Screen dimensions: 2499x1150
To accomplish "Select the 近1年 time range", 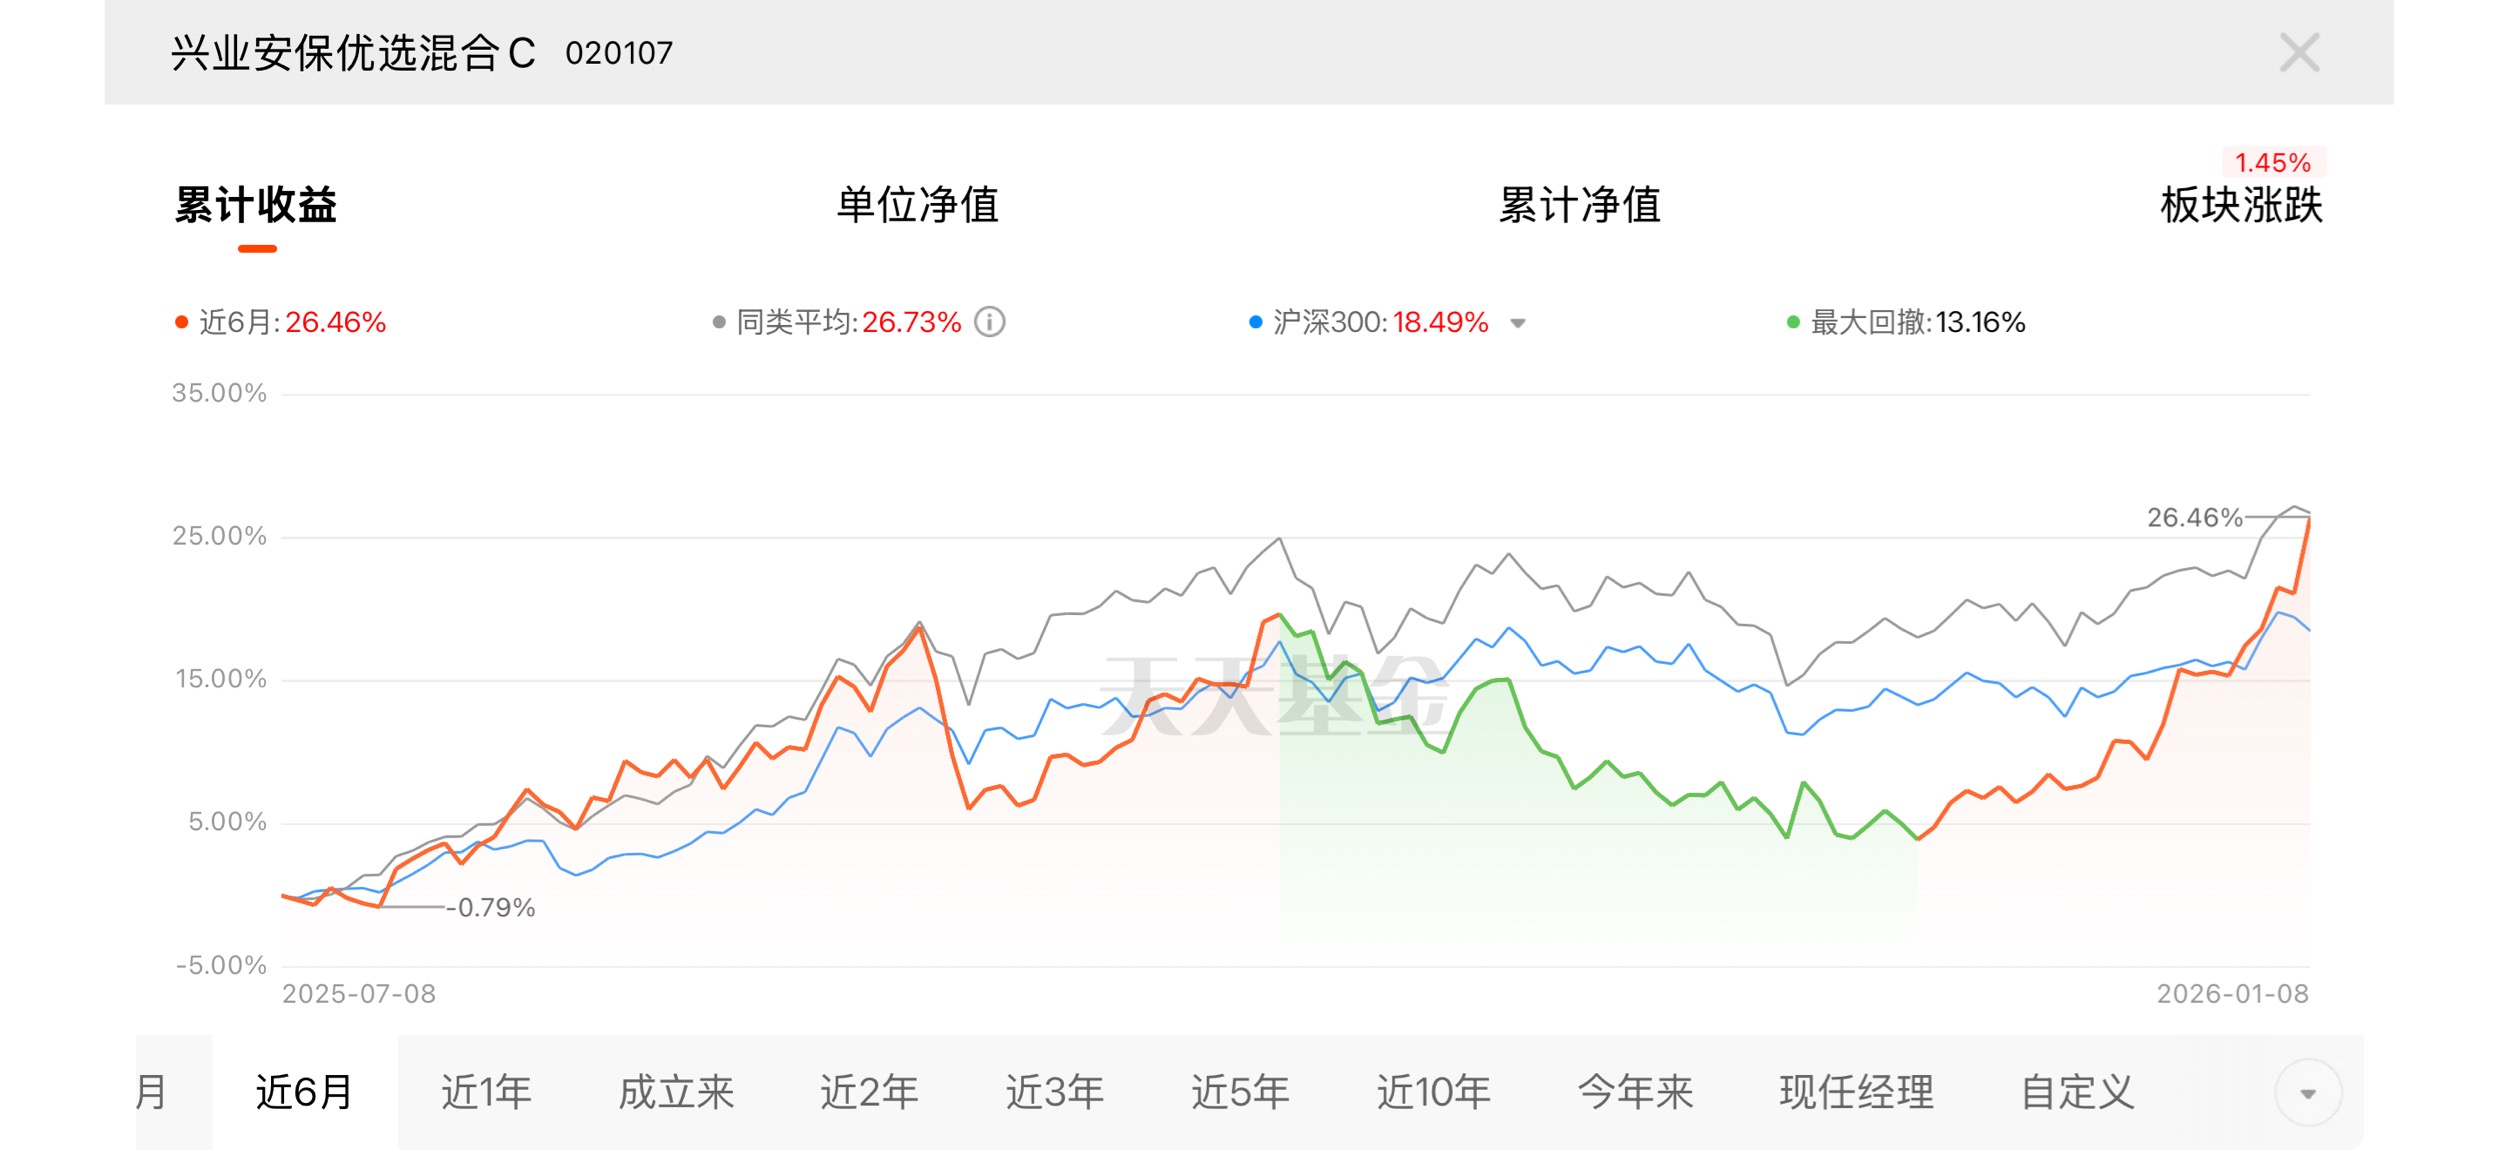I will pos(486,1092).
